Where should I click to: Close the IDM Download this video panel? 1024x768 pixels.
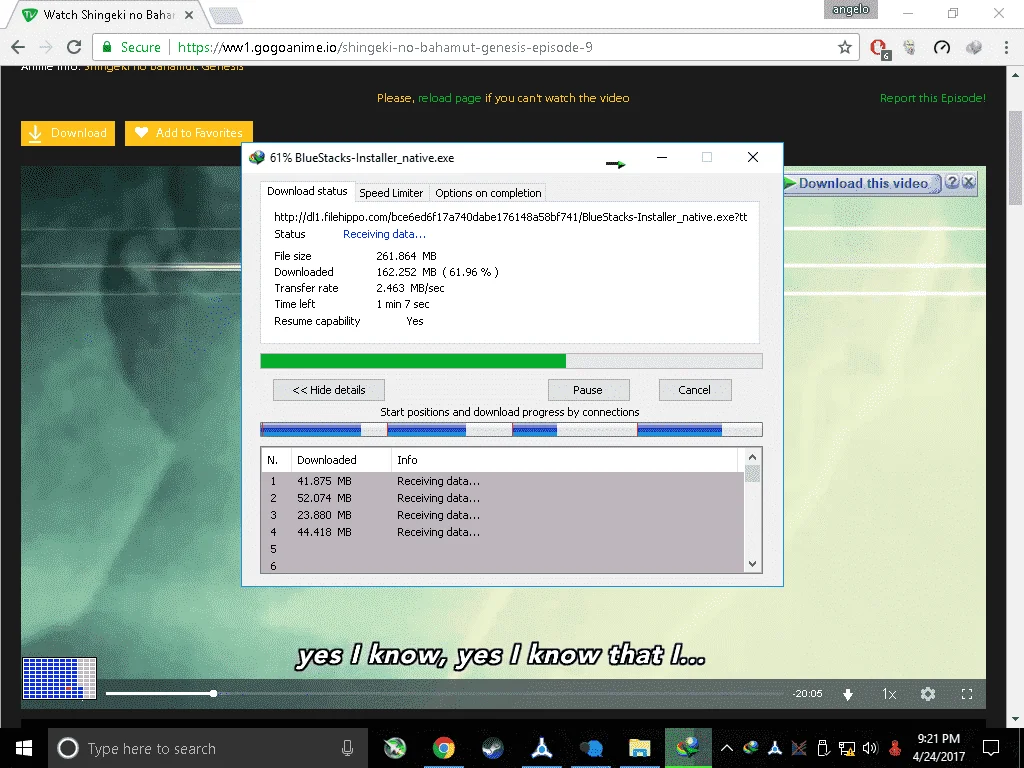[969, 182]
